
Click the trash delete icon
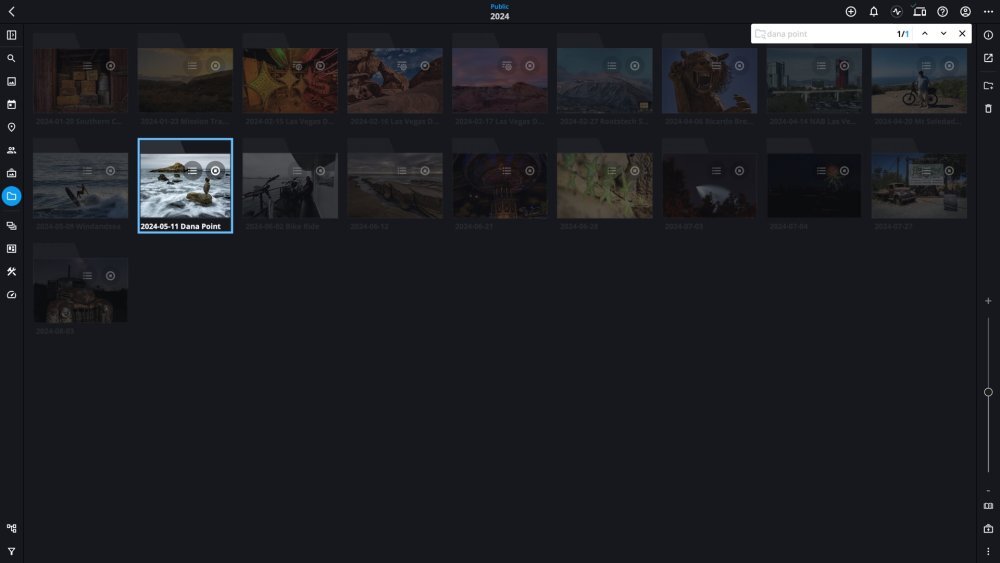(x=988, y=108)
